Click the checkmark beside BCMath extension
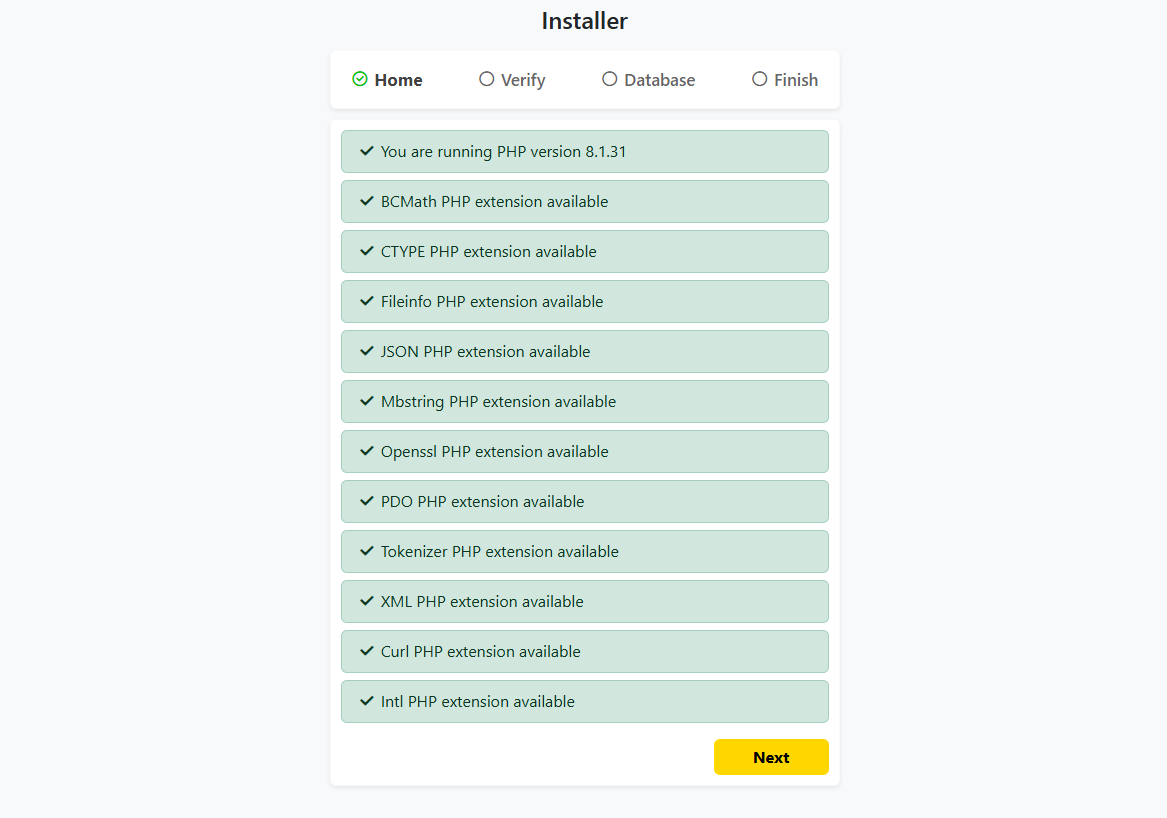Image resolution: width=1167 pixels, height=818 pixels. coord(366,201)
